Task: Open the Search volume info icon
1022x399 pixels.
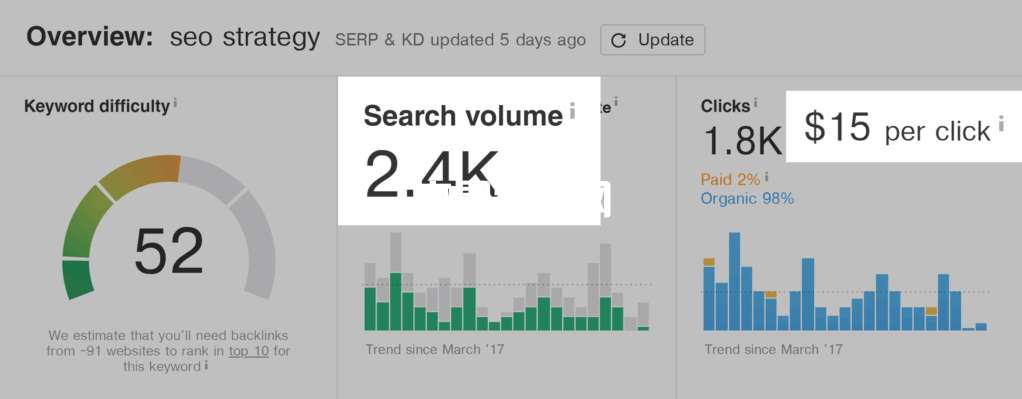Action: pos(572,110)
